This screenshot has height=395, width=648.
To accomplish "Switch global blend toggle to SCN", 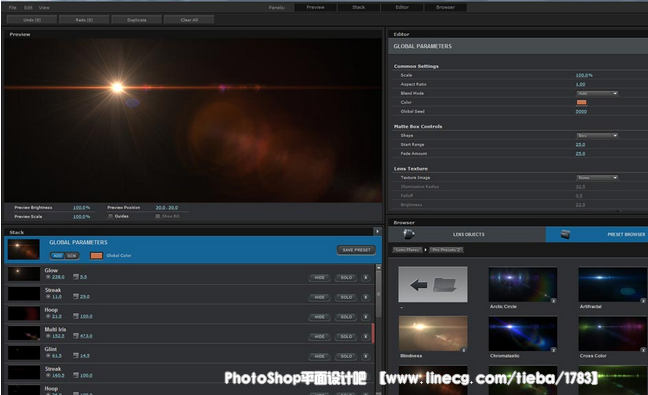I will click(x=72, y=256).
